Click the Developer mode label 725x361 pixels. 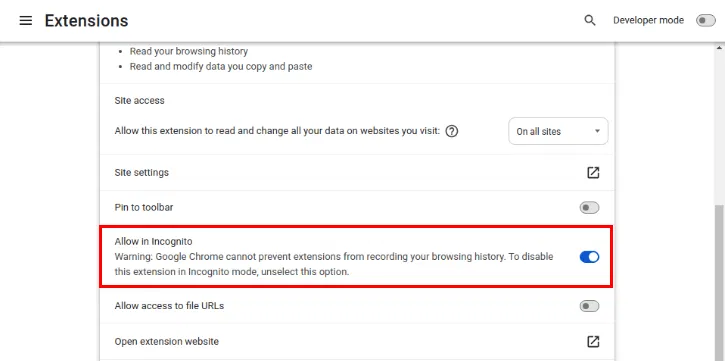648,20
